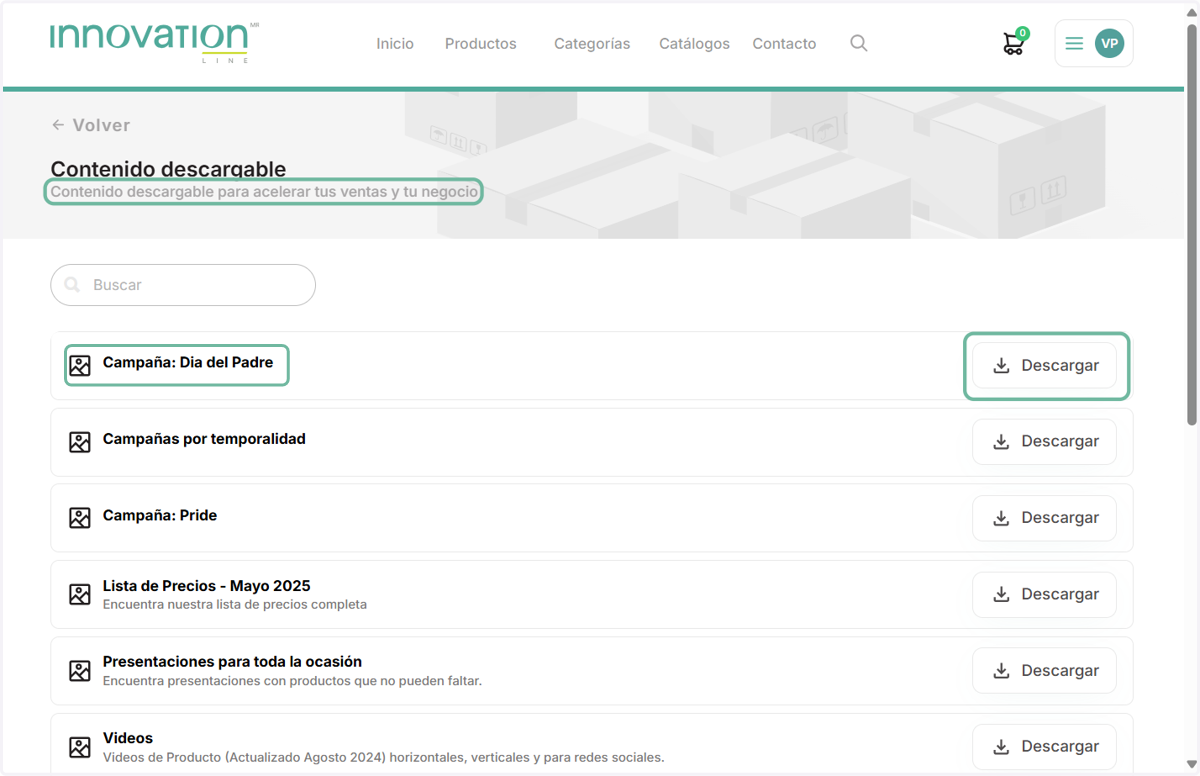1200x776 pixels.
Task: Click the VP user avatar
Action: [1109, 44]
